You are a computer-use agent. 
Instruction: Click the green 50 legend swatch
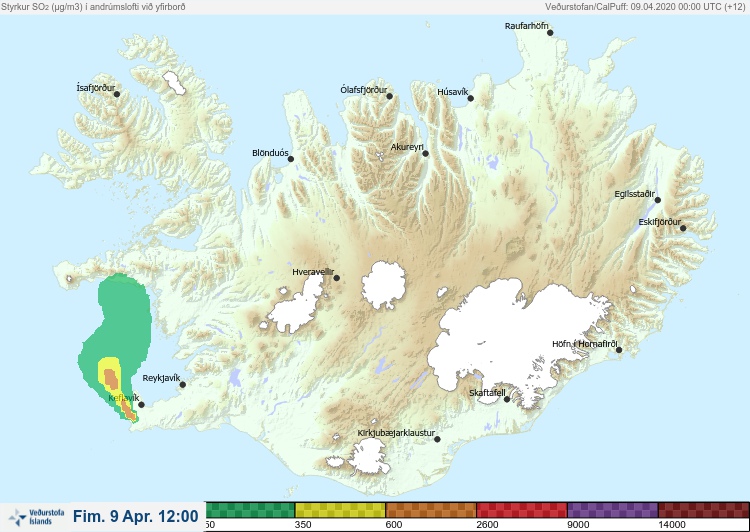[250, 510]
